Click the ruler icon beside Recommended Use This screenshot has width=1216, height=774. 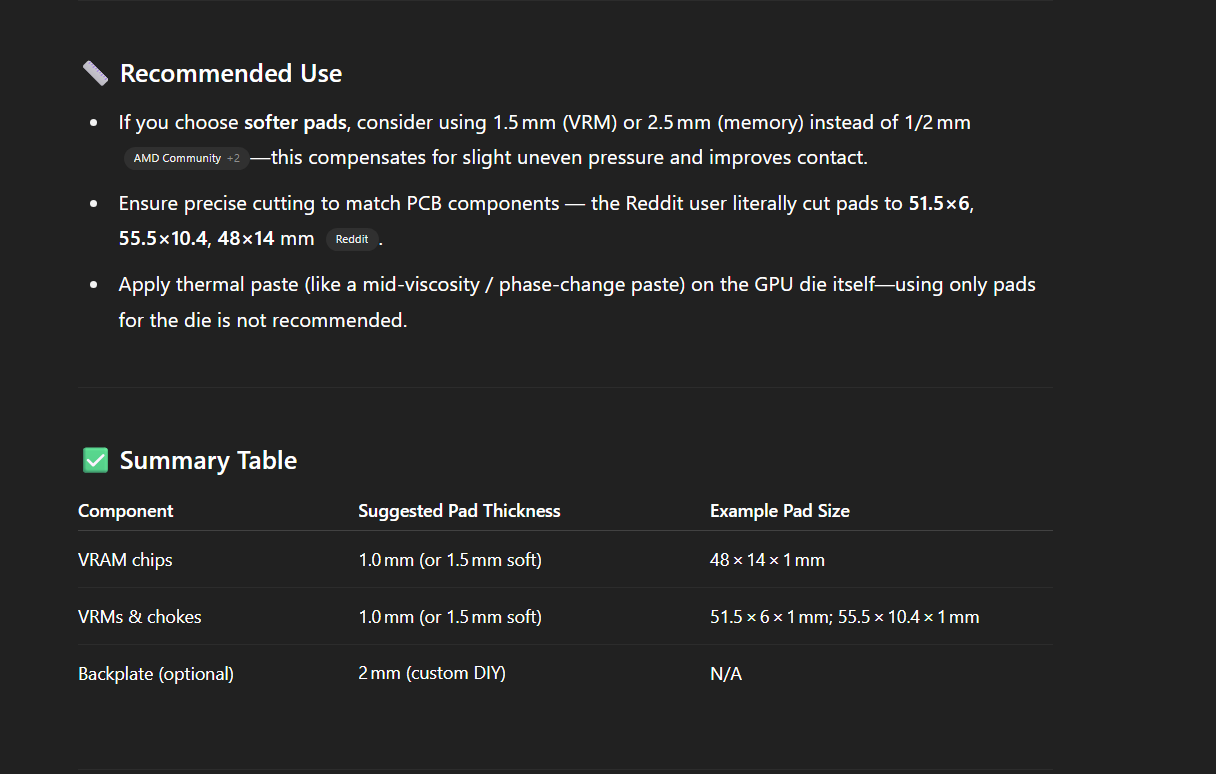point(95,73)
